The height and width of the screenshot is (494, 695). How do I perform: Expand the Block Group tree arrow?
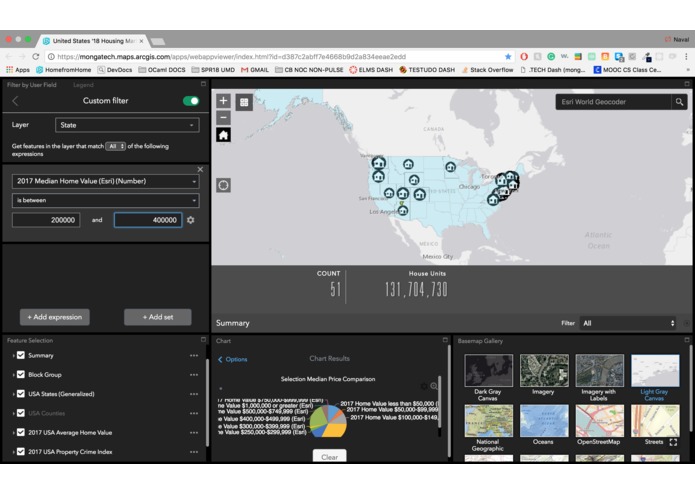point(14,375)
